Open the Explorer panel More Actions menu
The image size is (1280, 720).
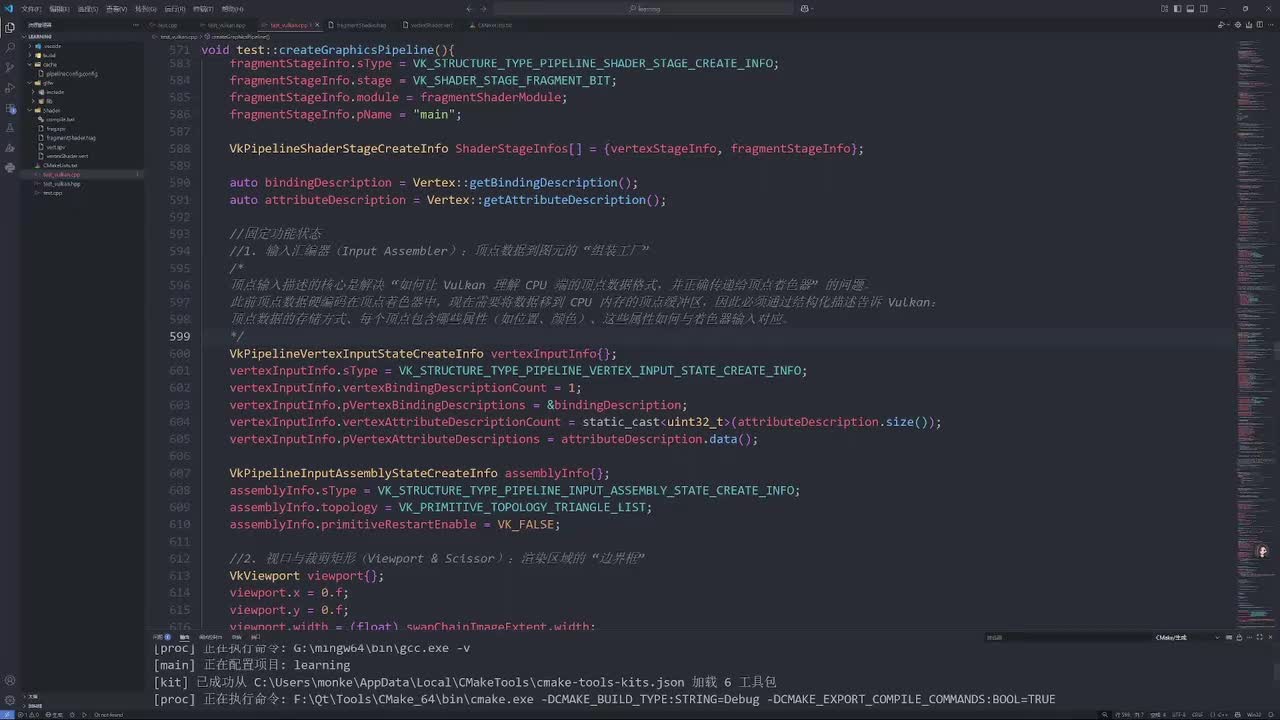click(136, 24)
